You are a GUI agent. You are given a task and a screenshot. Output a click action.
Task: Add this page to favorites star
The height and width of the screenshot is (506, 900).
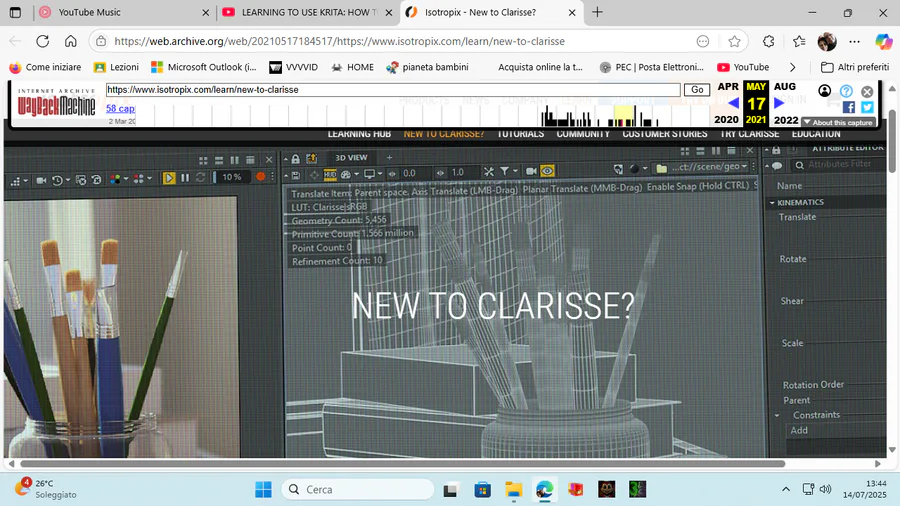click(x=734, y=41)
